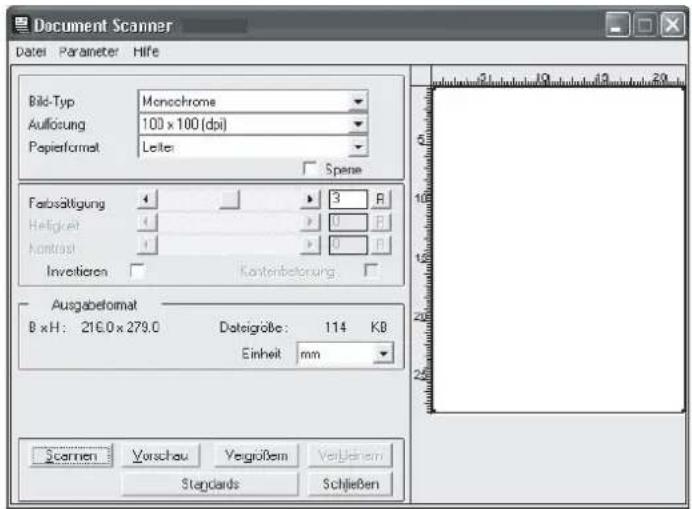This screenshot has height=509, width=692.
Task: Expand the Auflösung 100 x 100 dropdown
Action: coord(358,124)
